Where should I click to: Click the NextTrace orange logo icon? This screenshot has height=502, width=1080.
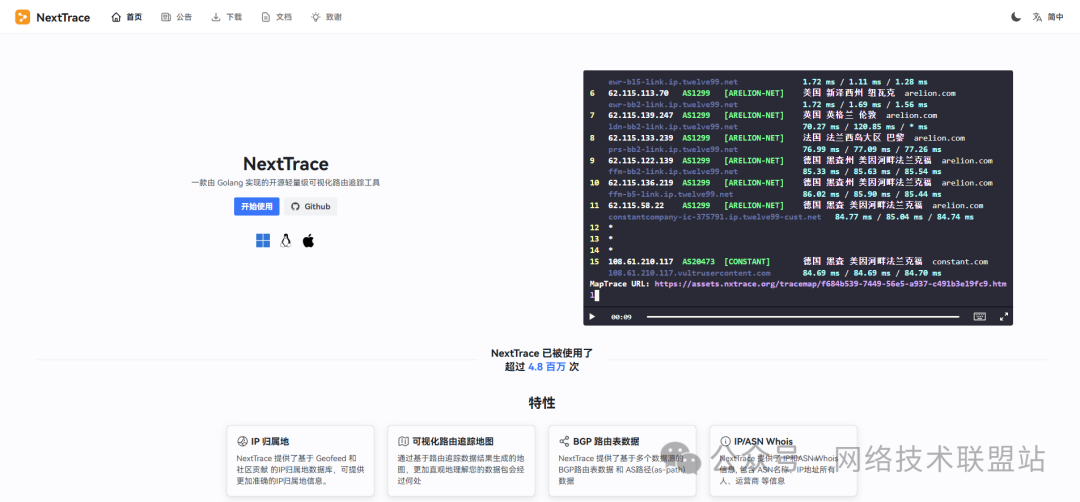[23, 17]
